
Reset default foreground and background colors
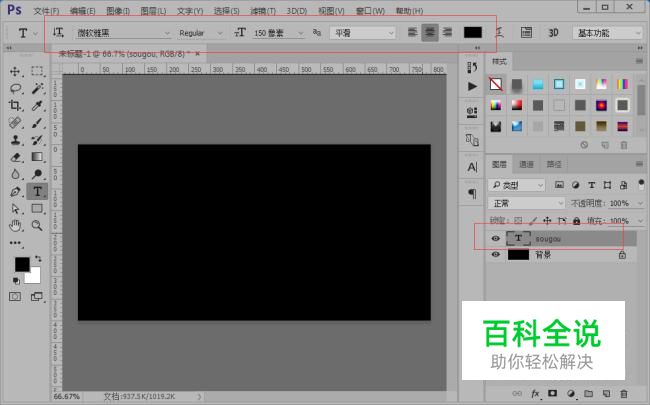16,281
